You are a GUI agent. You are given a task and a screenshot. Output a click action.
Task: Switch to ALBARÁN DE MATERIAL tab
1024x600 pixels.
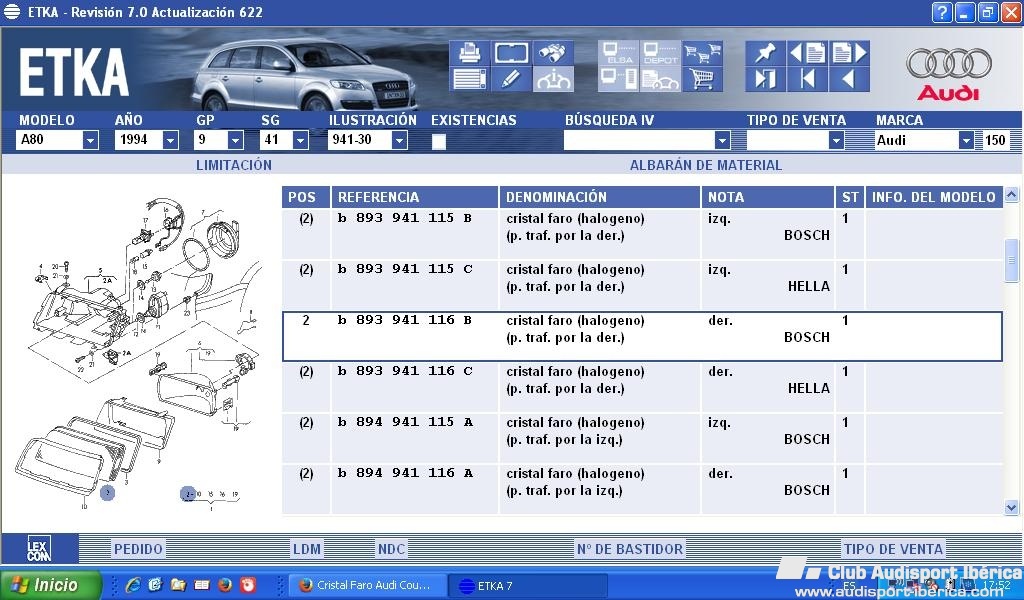click(x=705, y=165)
